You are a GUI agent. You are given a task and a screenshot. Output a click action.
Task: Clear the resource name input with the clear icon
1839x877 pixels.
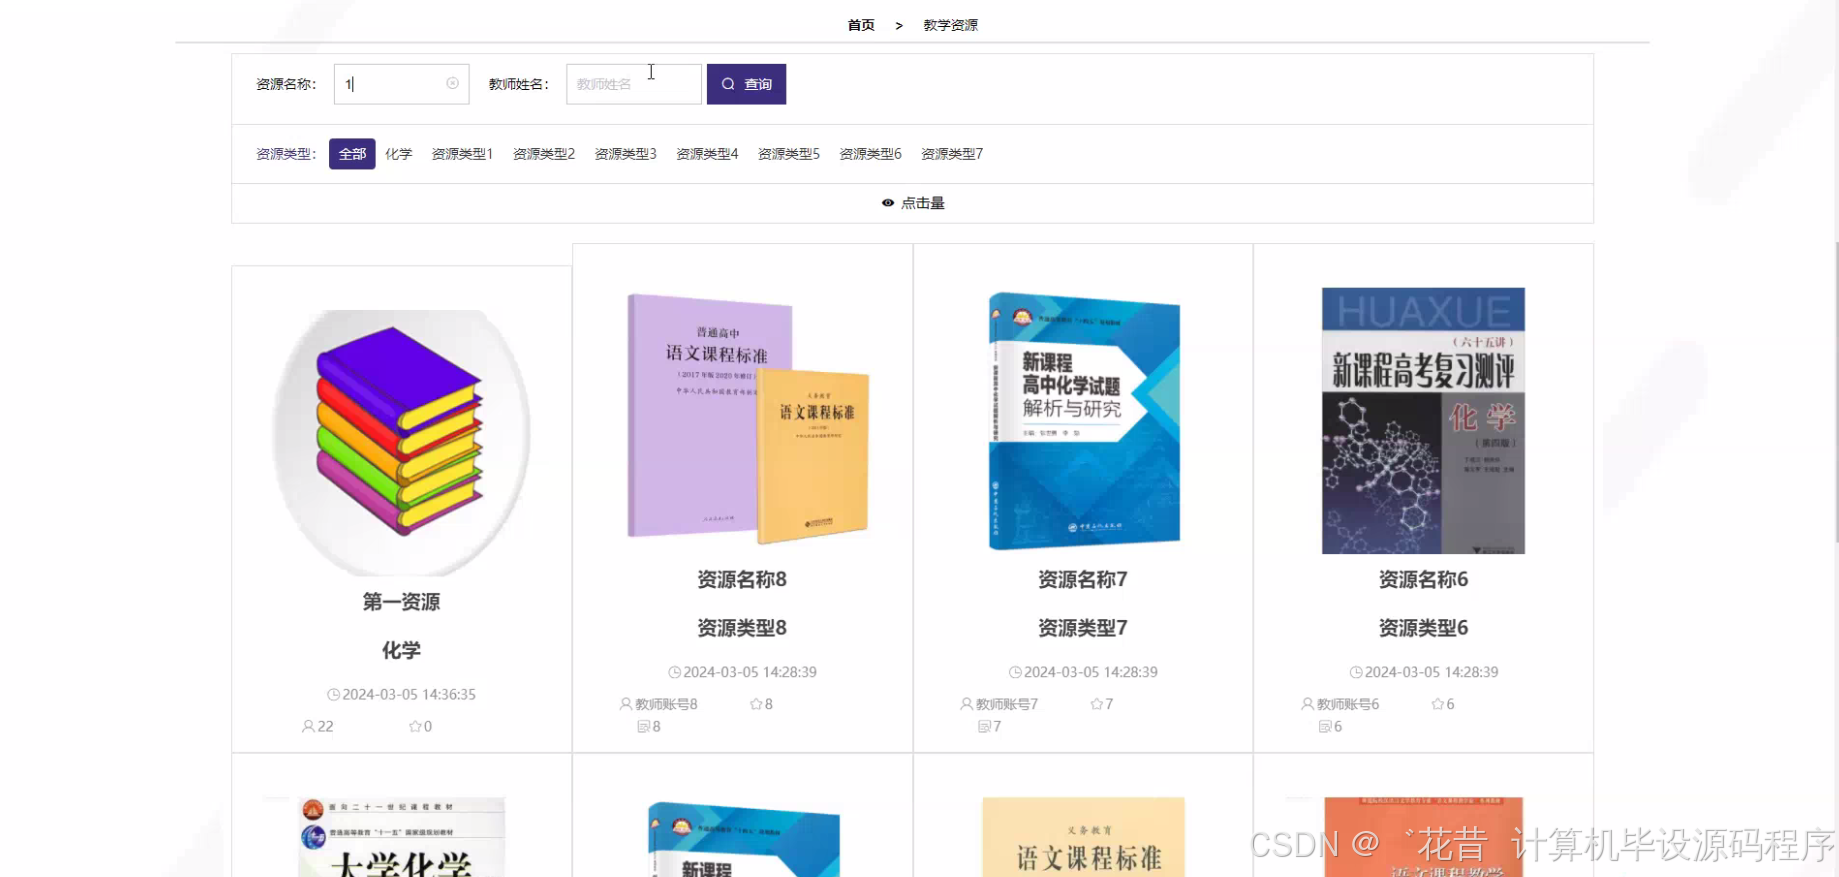tap(452, 84)
